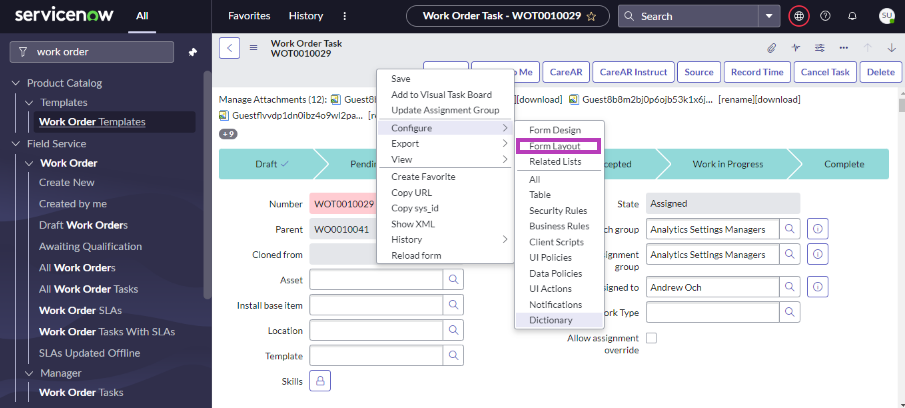905x408 pixels.
Task: Favorite the Work Order Task star icon
Action: pyautogui.click(x=591, y=17)
